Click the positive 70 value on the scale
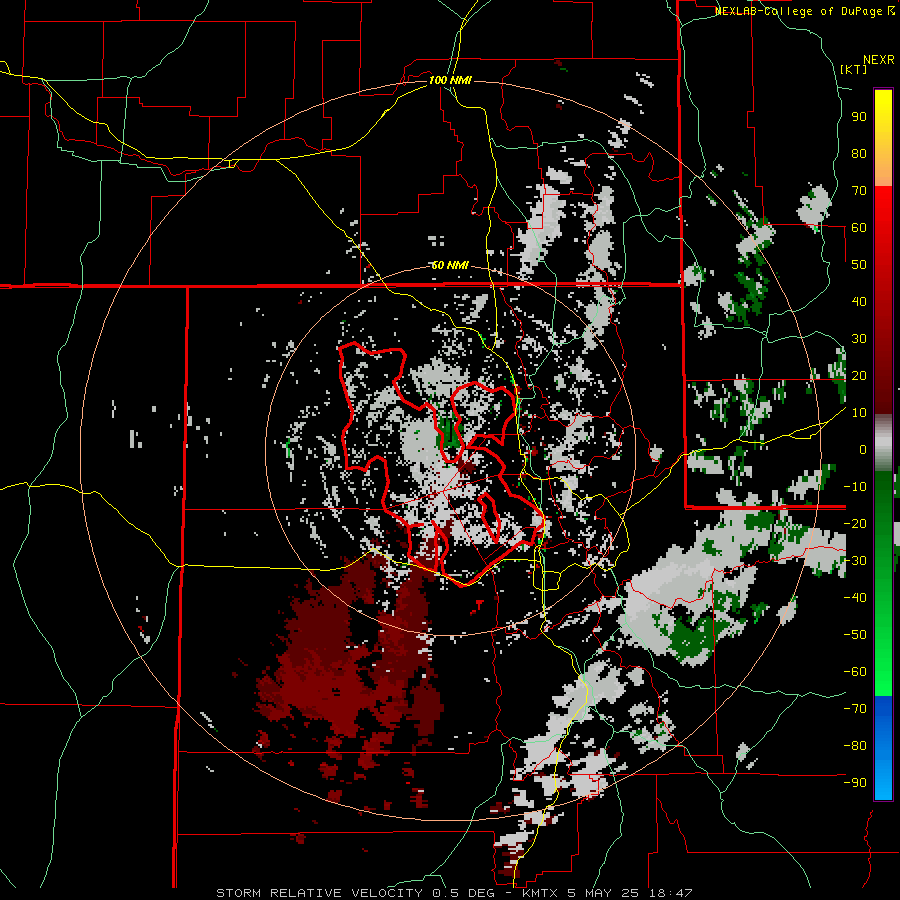This screenshot has height=900, width=900. 859,191
